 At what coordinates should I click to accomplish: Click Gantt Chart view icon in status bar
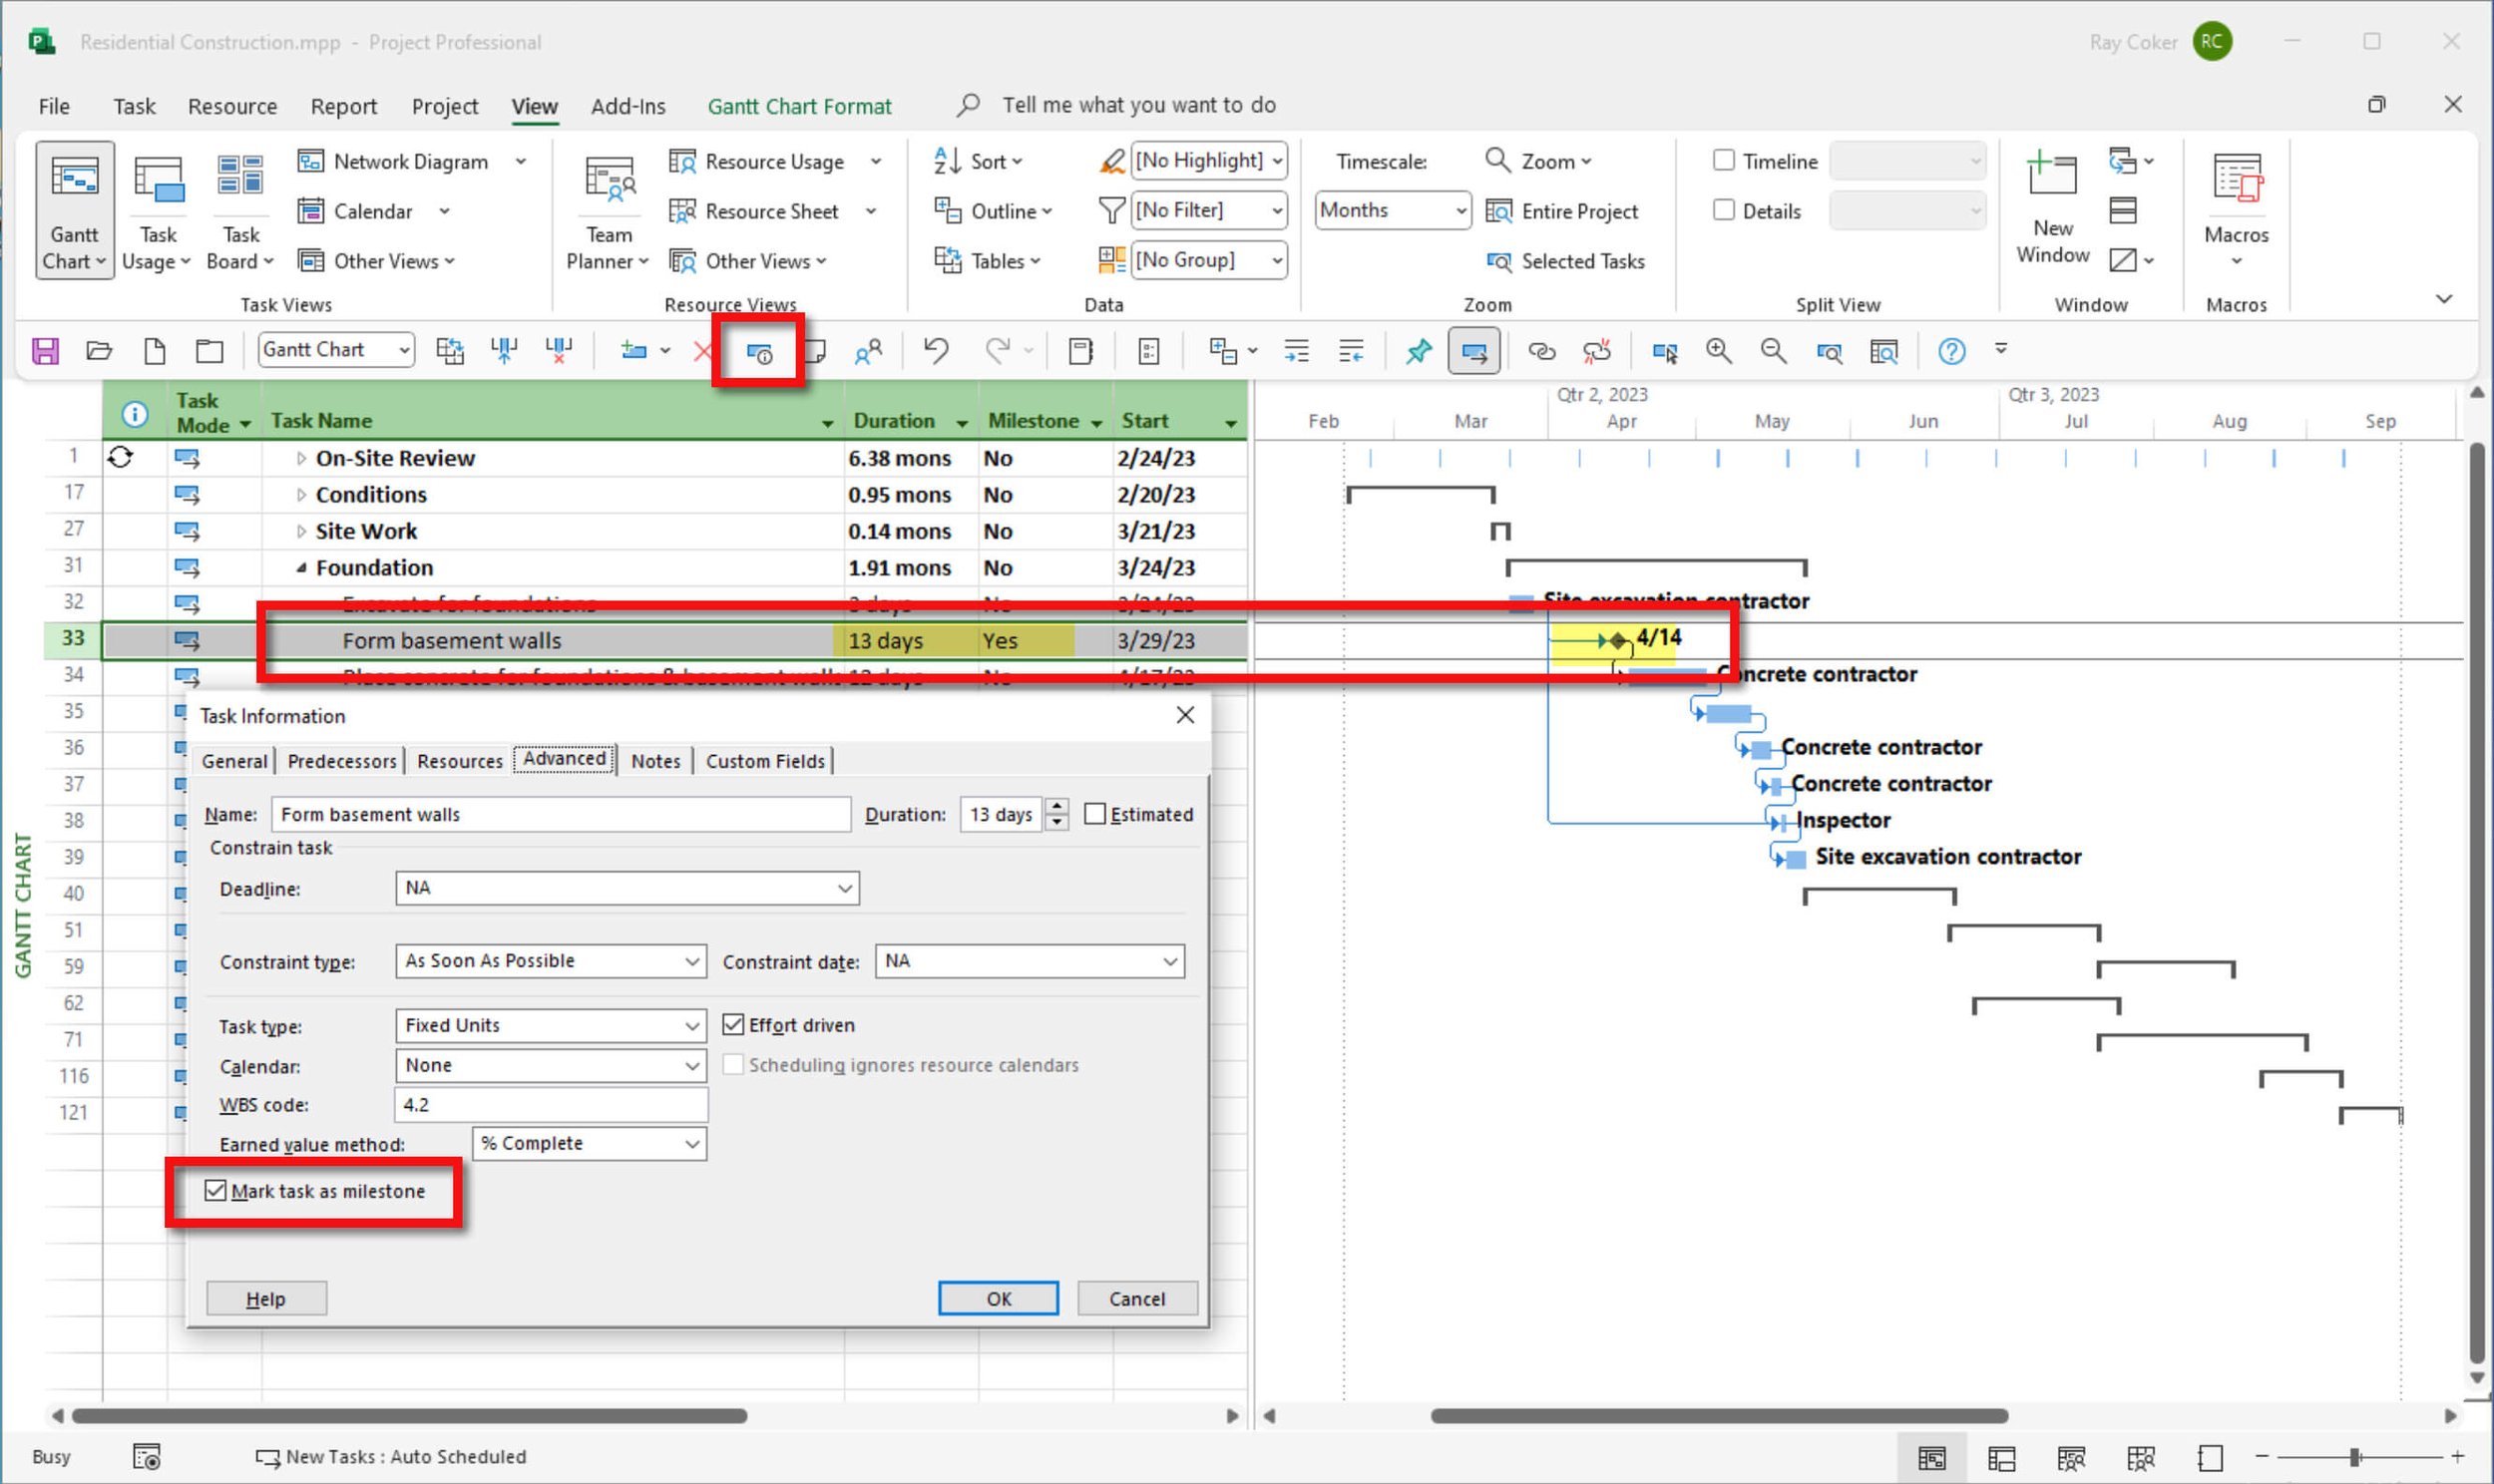click(x=1932, y=1457)
